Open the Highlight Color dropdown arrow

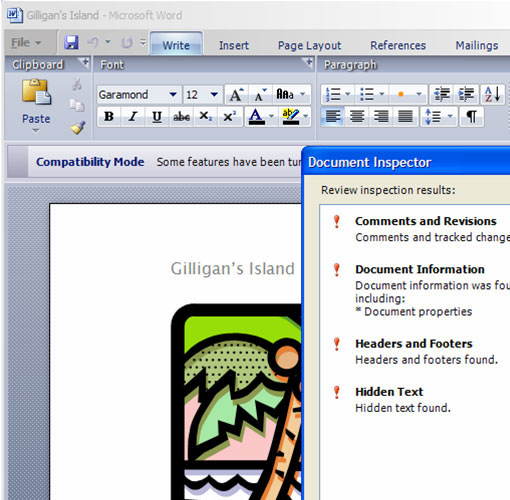pyautogui.click(x=306, y=117)
